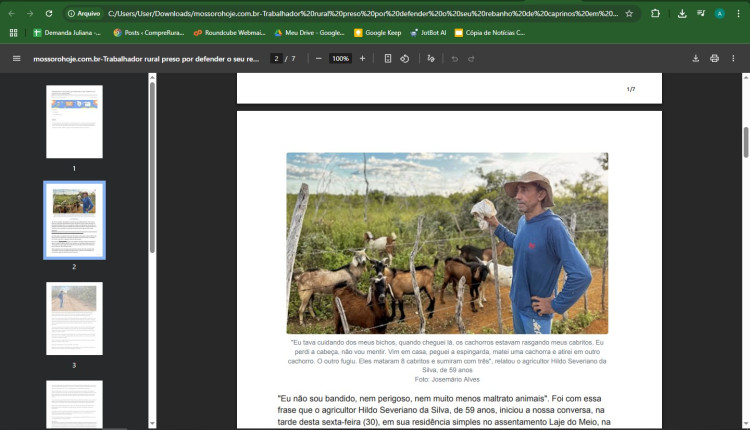Download the PDF file from viewer toolbar
Viewport: 750px width, 430px height.
695,59
